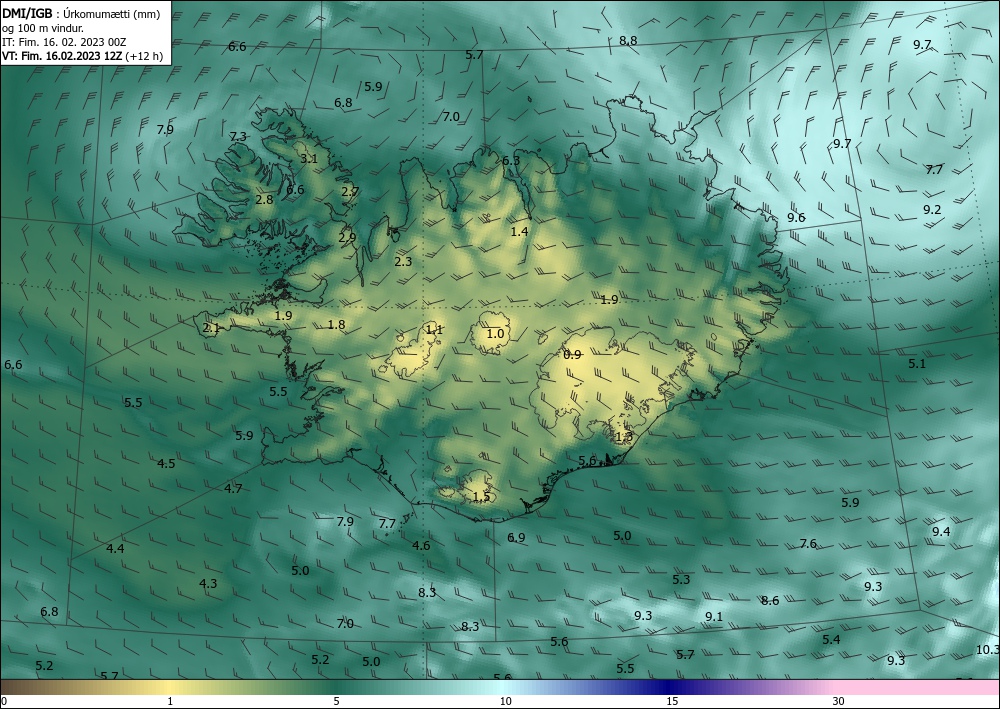Click the 4.4 value label

click(115, 548)
